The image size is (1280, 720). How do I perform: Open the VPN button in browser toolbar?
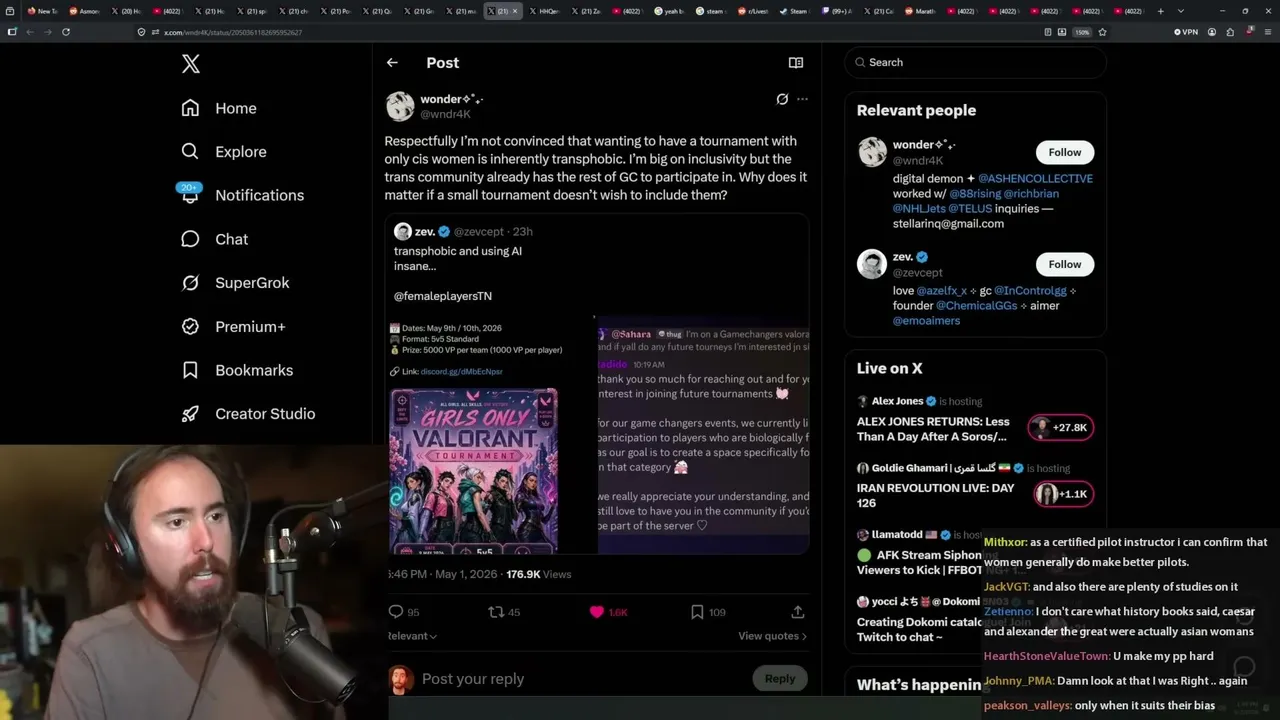(x=1185, y=32)
